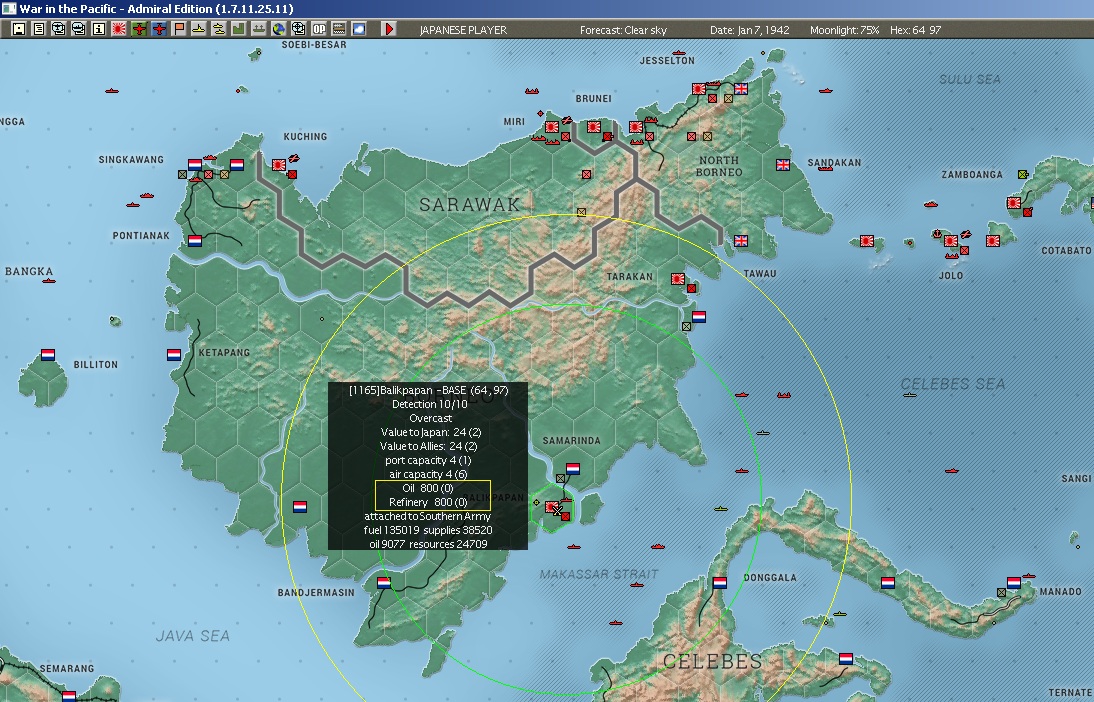The image size is (1094, 702).
Task: Select British flag base near Sandakan
Action: click(783, 165)
